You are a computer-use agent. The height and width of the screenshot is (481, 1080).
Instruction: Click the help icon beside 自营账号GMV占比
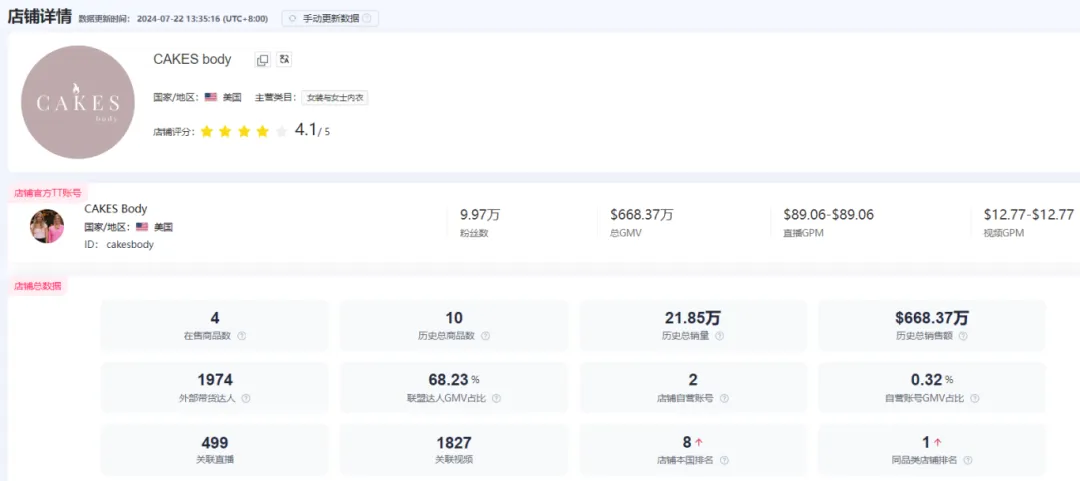point(974,398)
